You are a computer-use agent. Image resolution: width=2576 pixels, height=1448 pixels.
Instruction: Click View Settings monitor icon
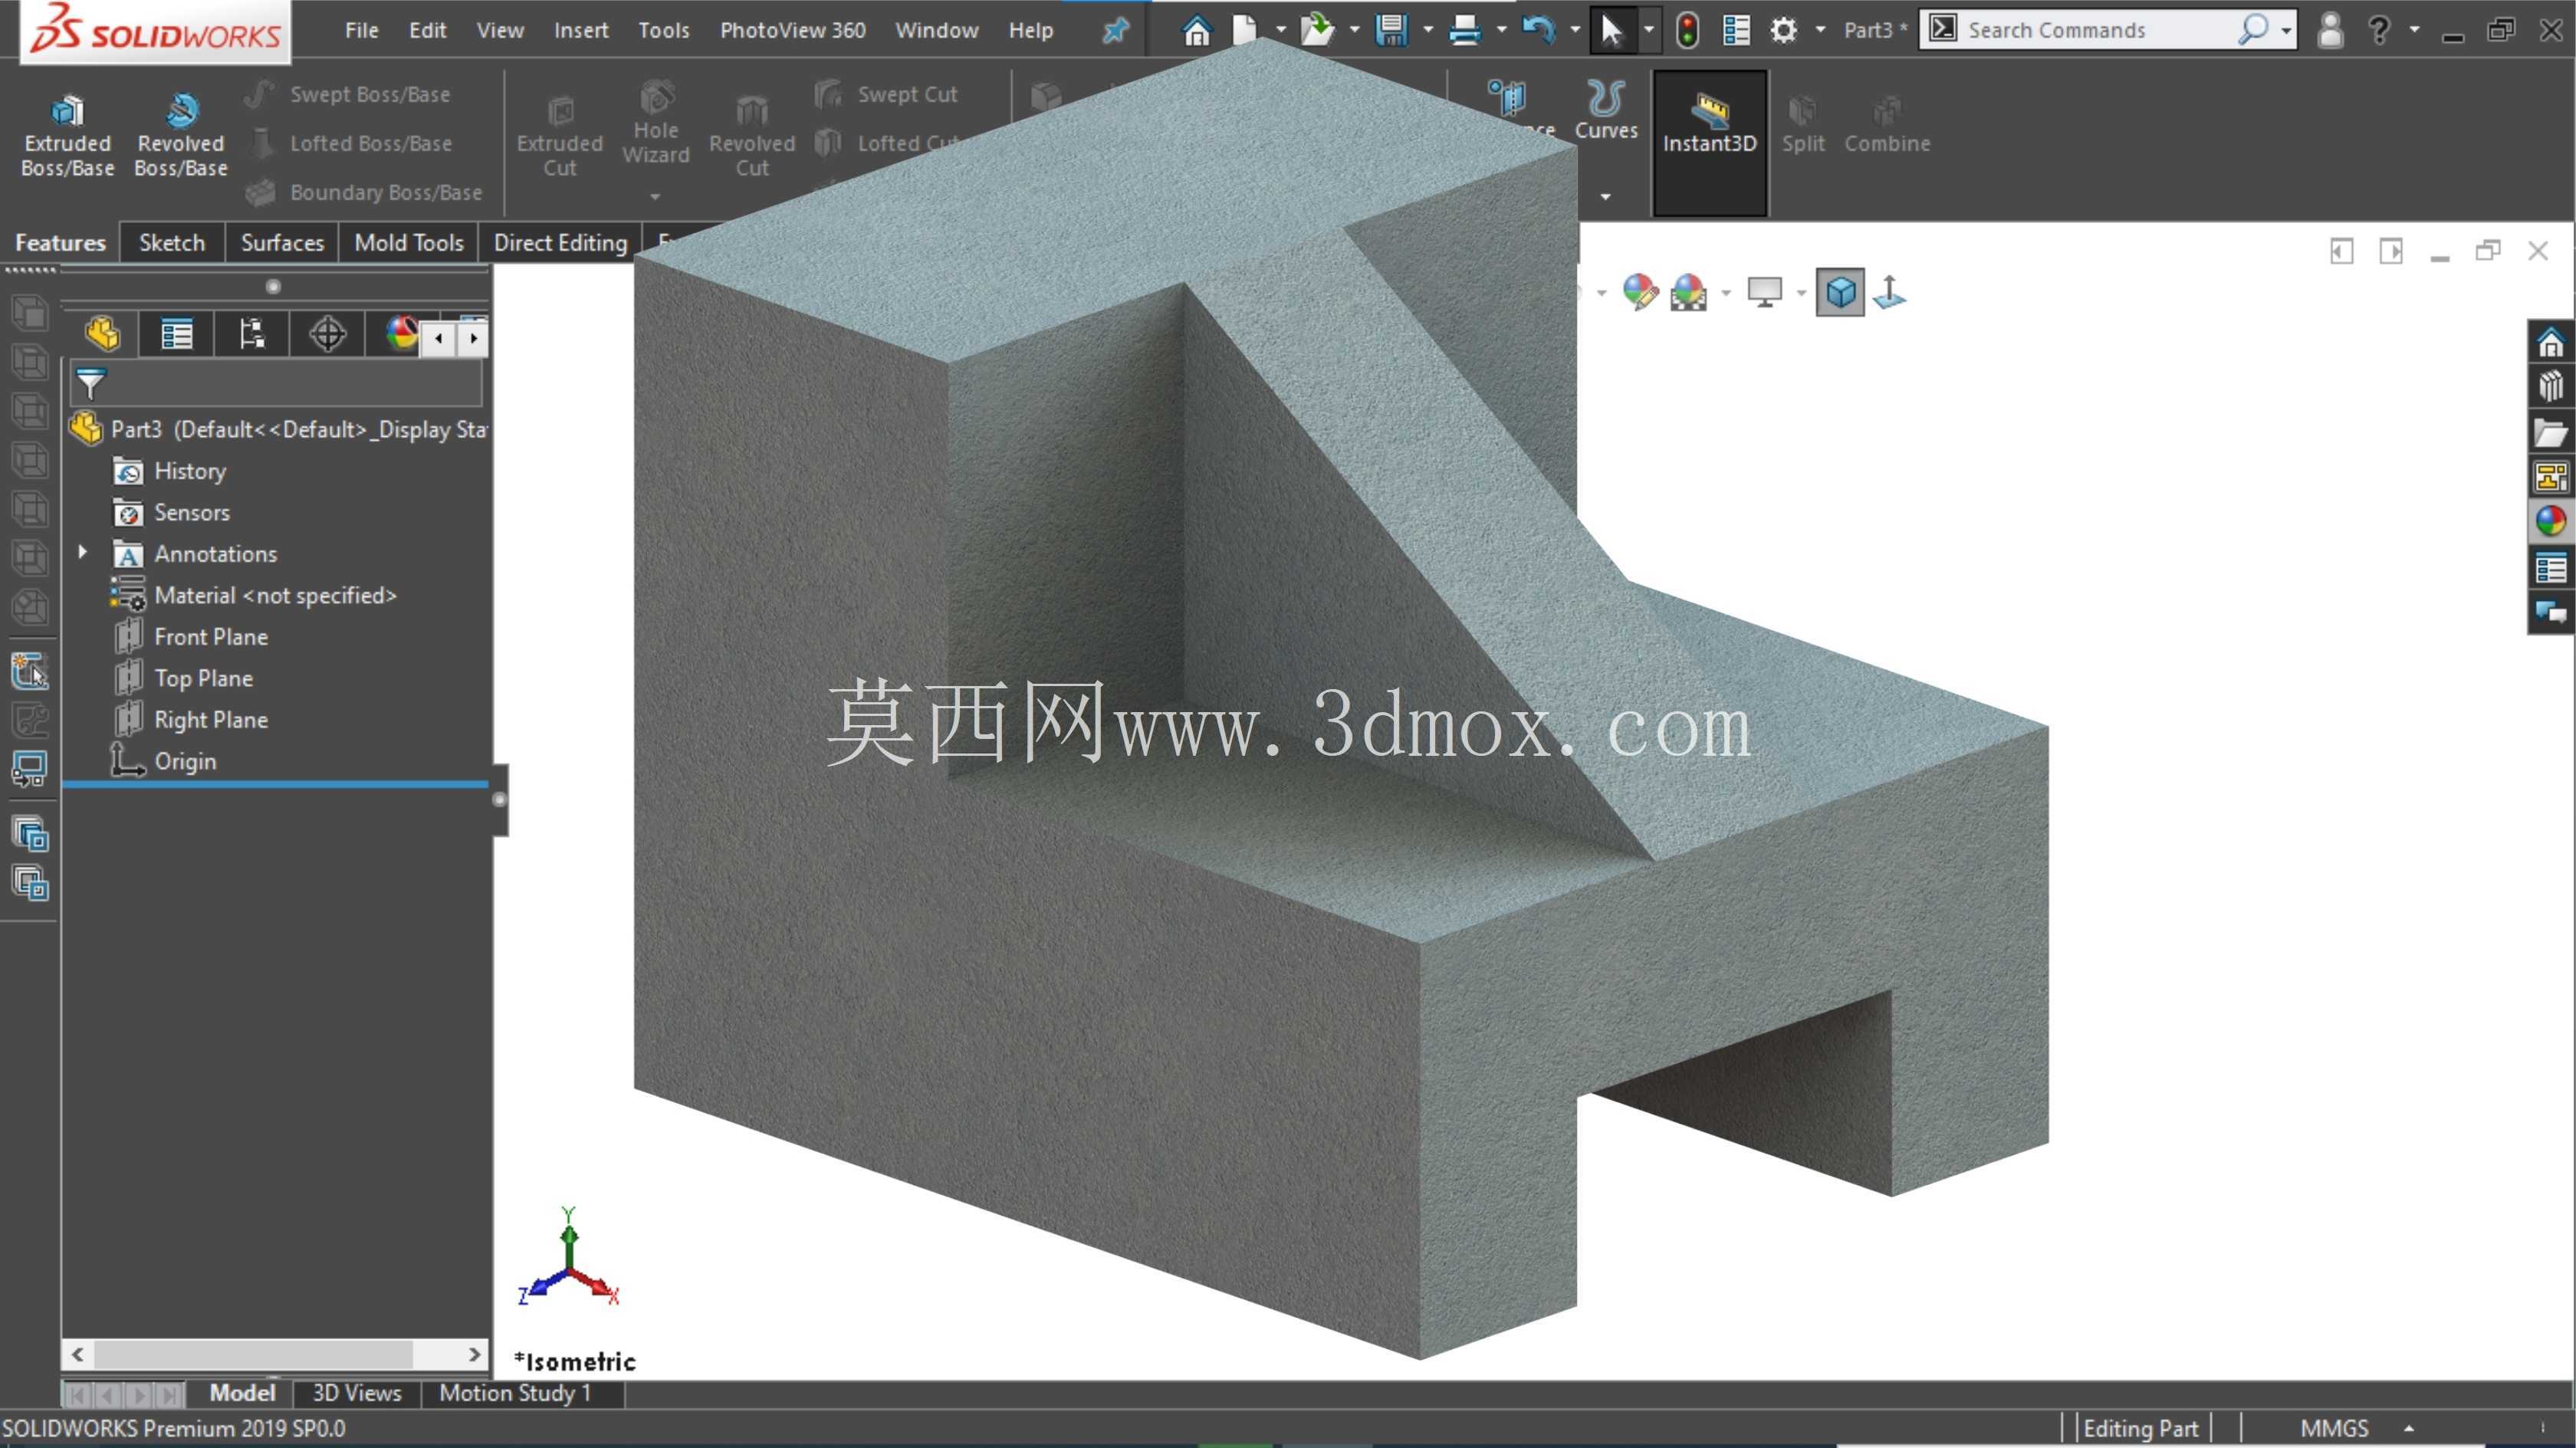point(1764,293)
